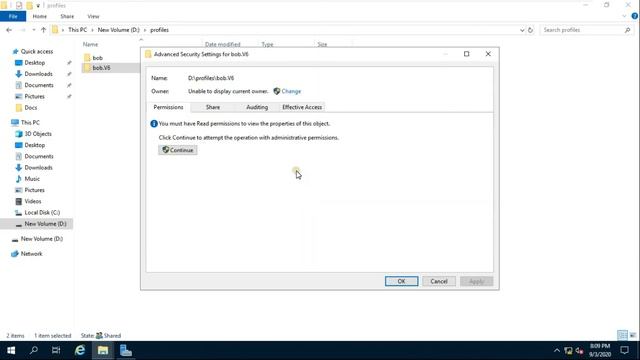The height and width of the screenshot is (360, 640).
Task: Go back in Explorer navigation
Action: tap(9, 30)
